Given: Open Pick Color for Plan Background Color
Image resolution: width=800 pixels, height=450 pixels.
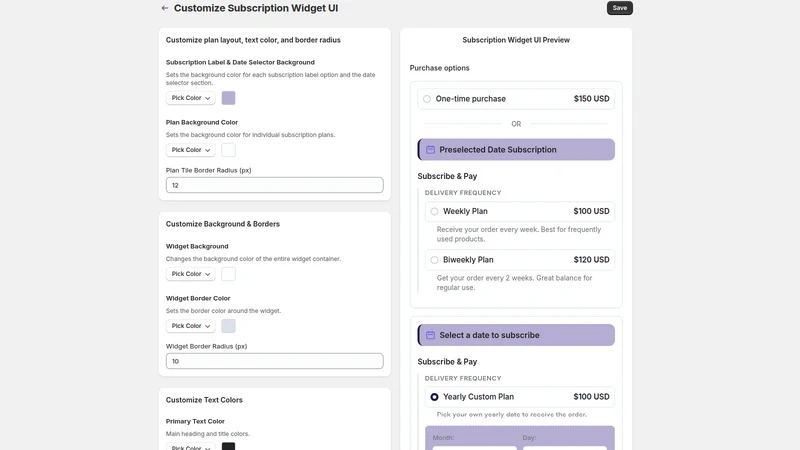Looking at the screenshot, I should [190, 150].
